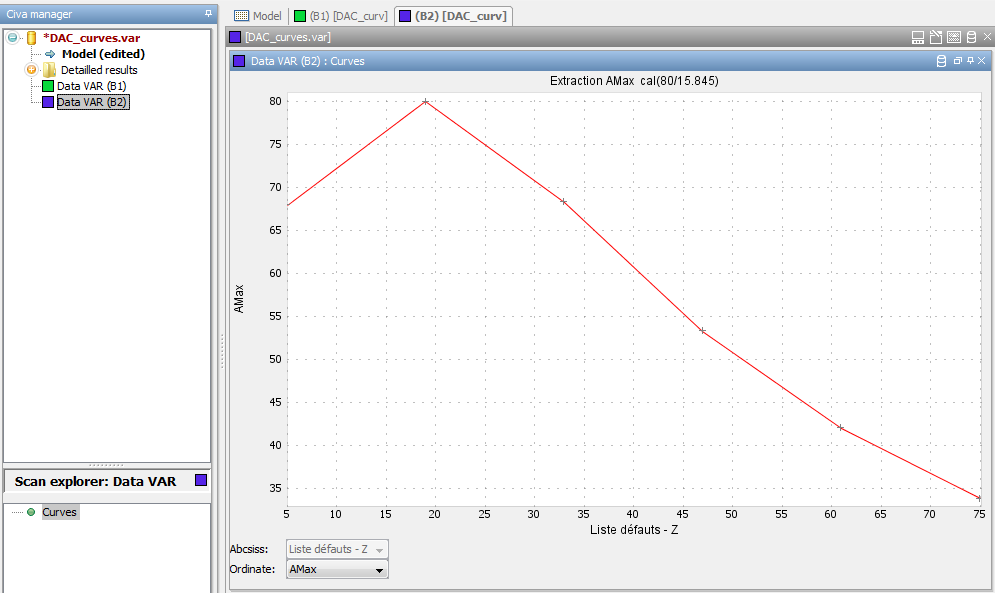Pin the Civa manager panel
The height and width of the screenshot is (593, 995).
click(208, 13)
